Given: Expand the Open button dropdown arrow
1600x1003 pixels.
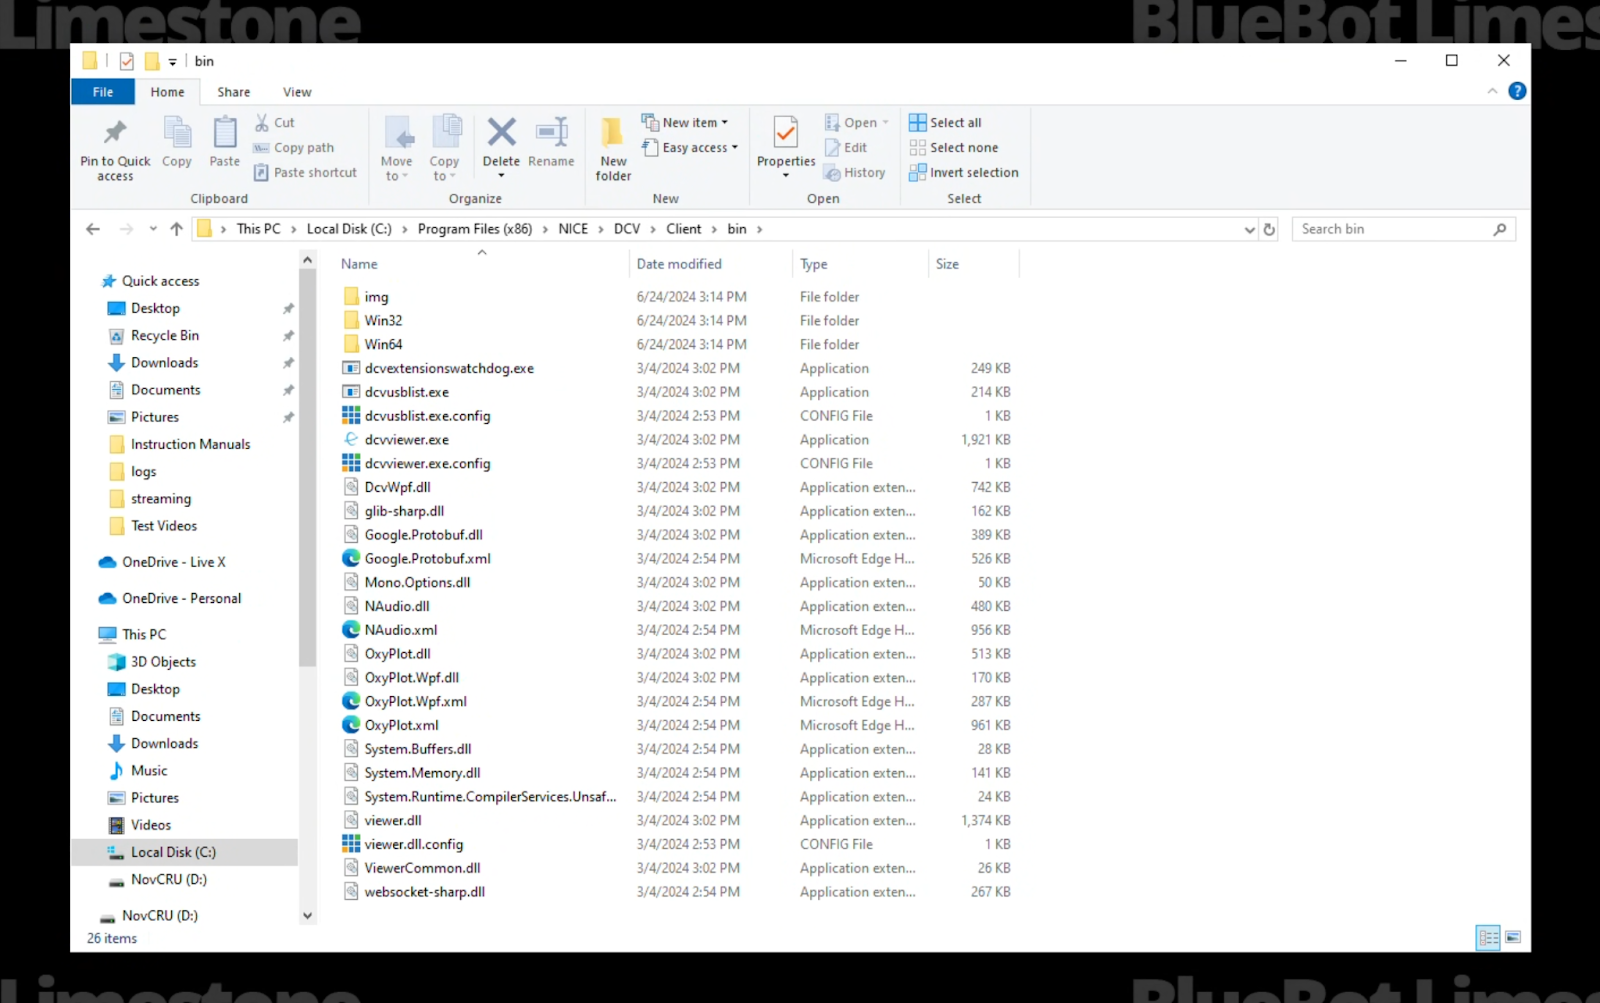Looking at the screenshot, I should tap(885, 122).
